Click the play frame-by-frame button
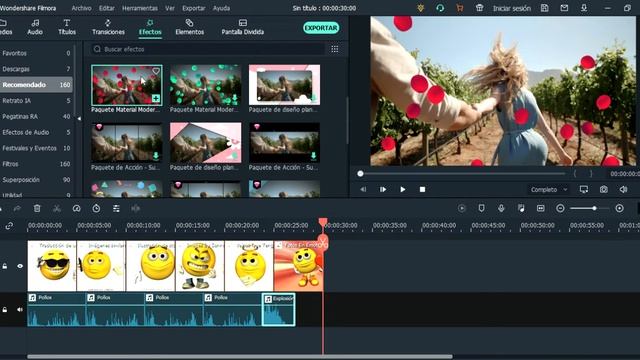The height and width of the screenshot is (360, 640). coord(383,189)
